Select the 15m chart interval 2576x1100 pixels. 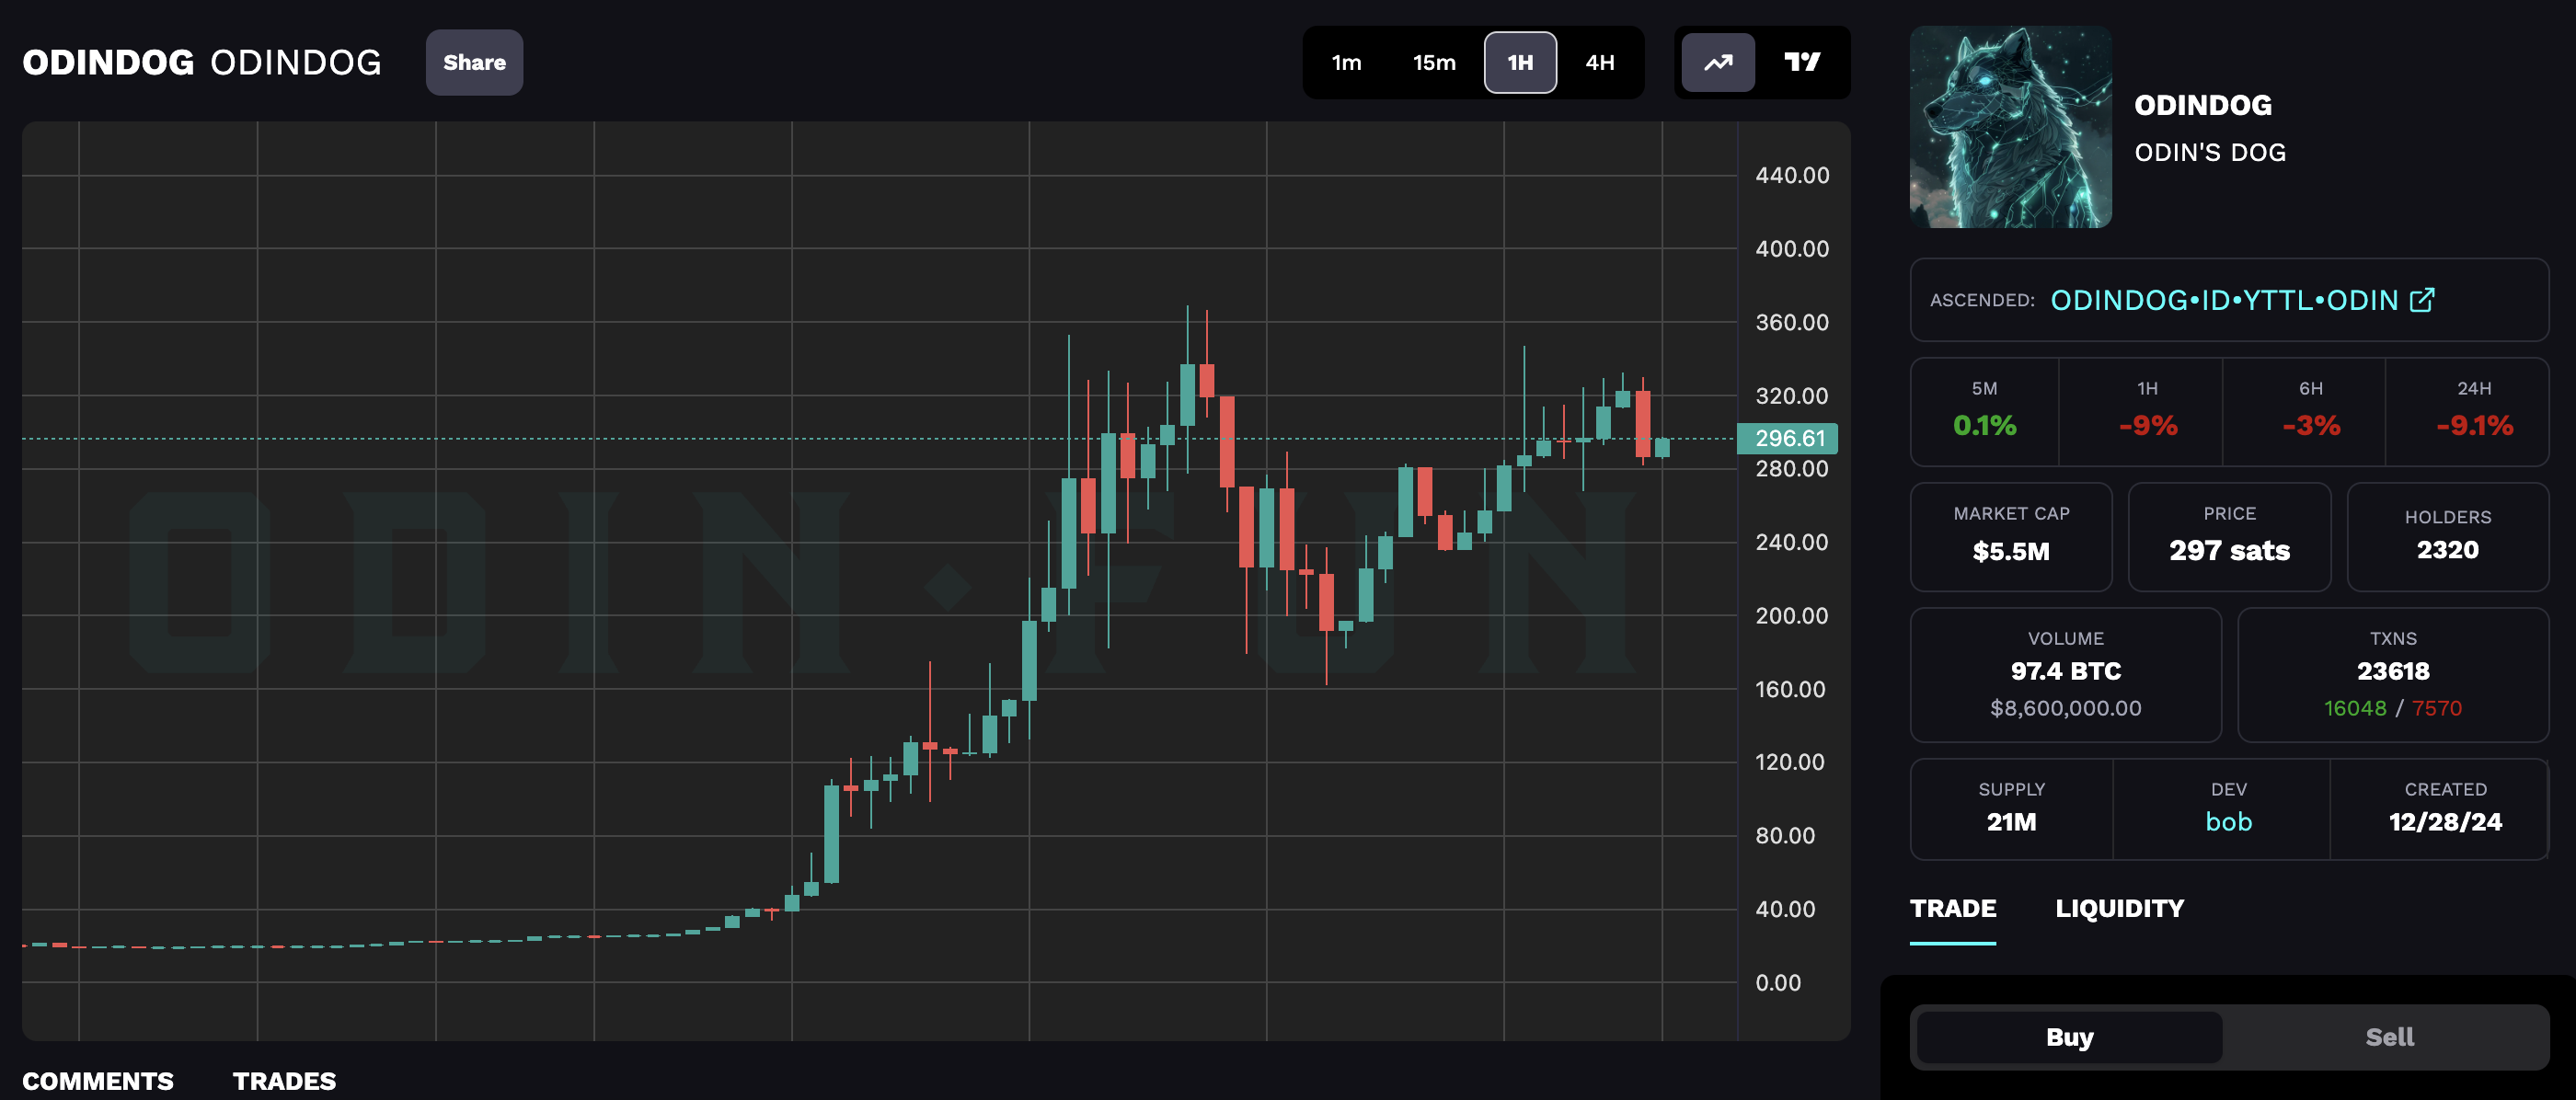(1433, 62)
